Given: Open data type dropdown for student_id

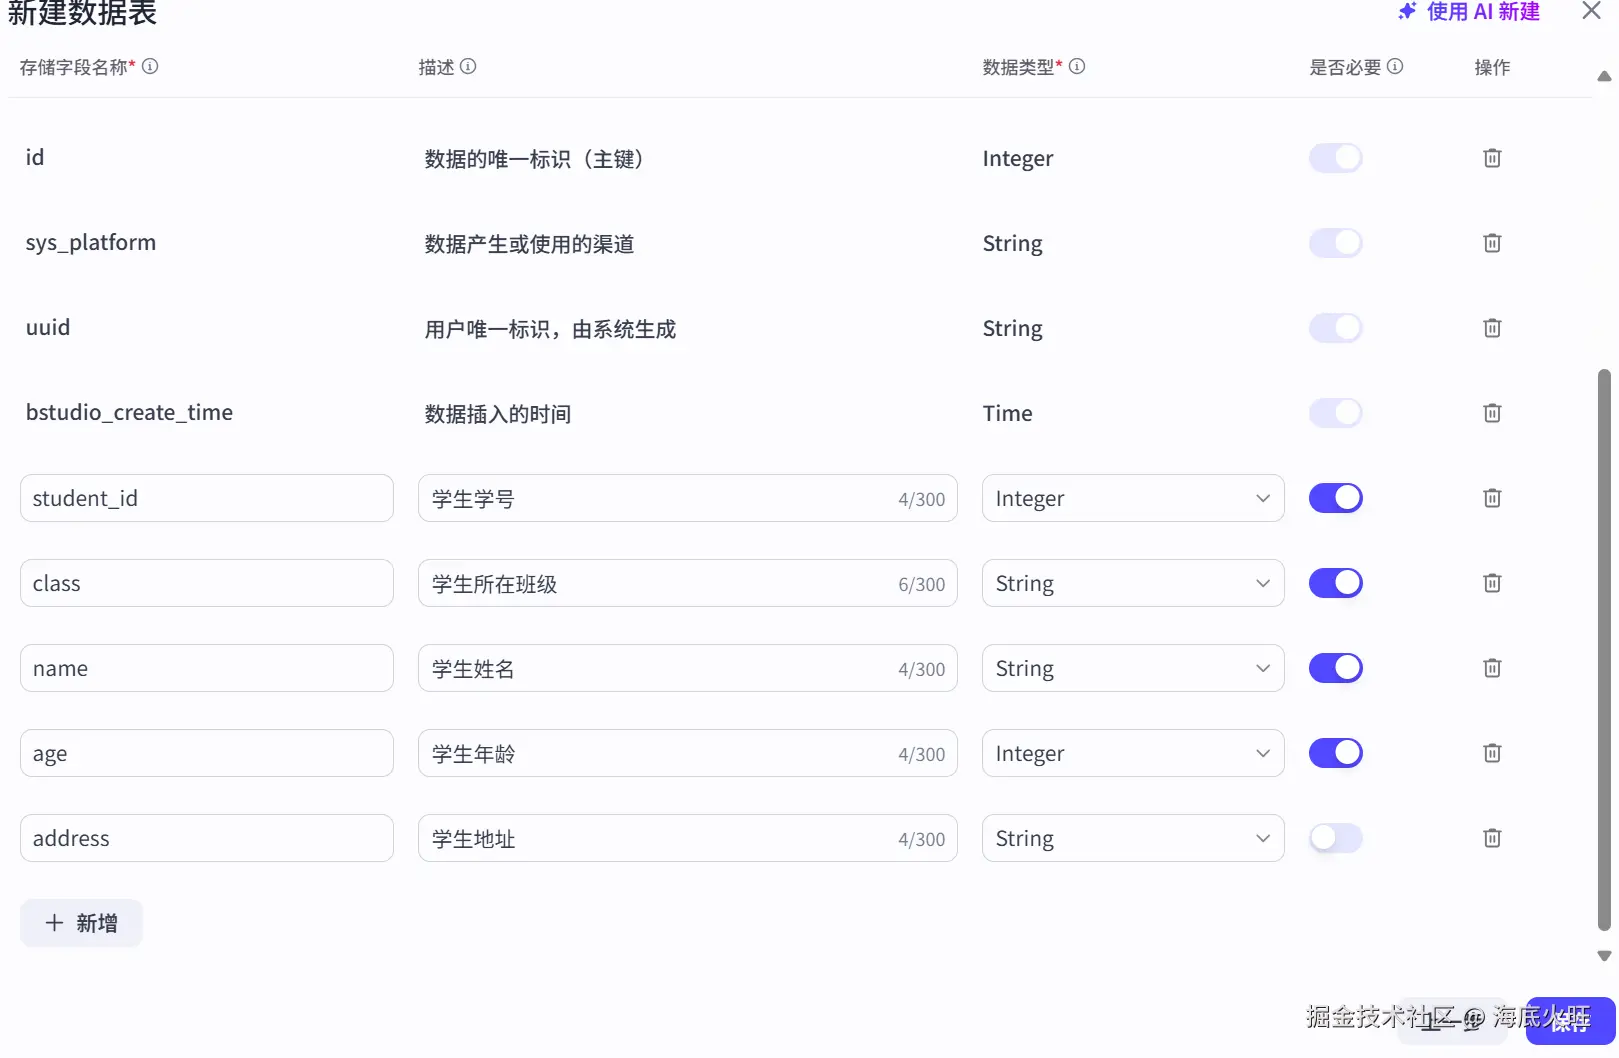Looking at the screenshot, I should 1133,498.
